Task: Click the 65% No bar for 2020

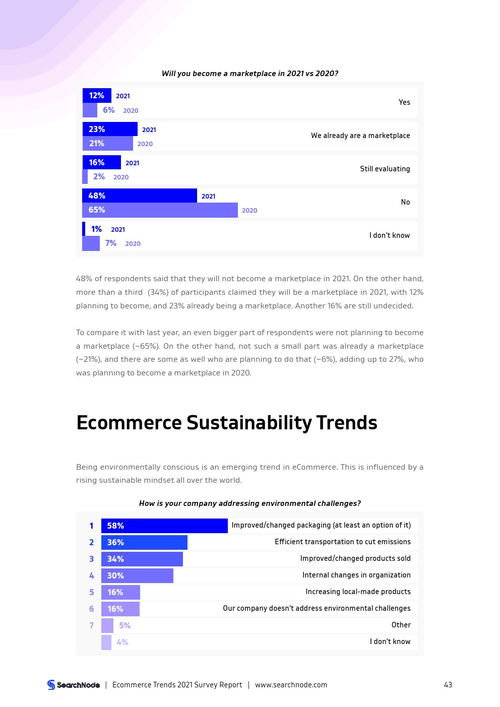Action: click(160, 210)
